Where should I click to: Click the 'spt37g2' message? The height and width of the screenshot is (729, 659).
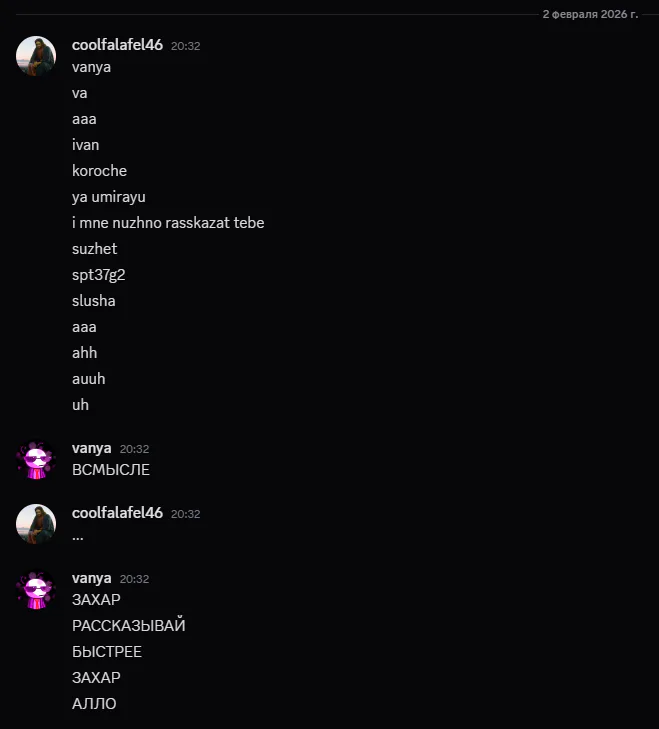pos(99,275)
